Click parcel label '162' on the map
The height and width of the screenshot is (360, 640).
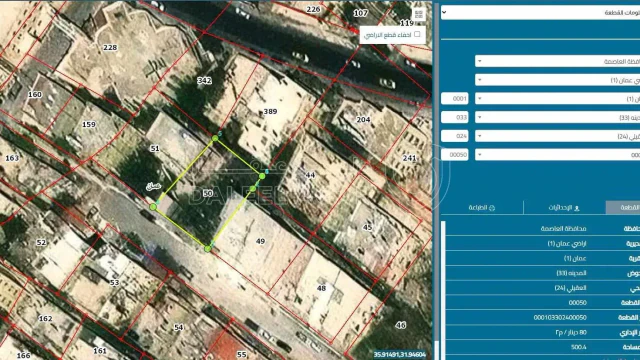click(x=45, y=318)
